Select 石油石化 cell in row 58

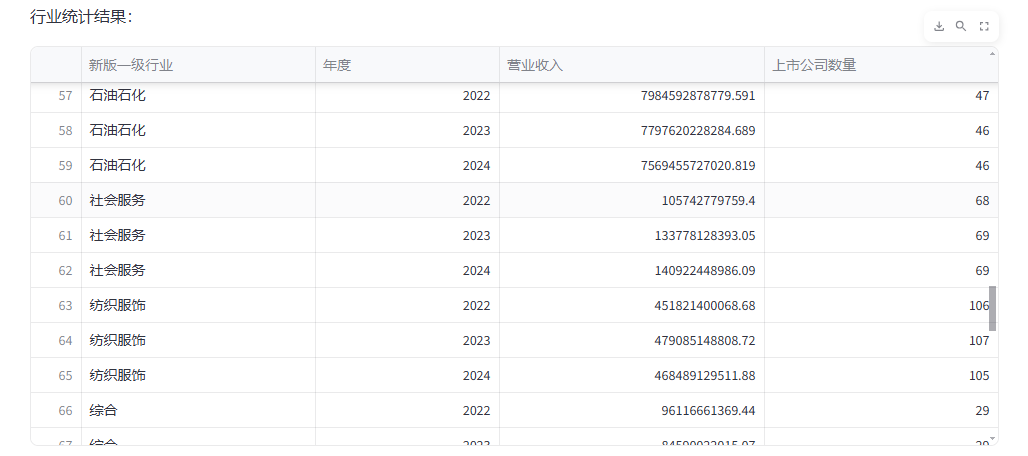click(x=199, y=130)
